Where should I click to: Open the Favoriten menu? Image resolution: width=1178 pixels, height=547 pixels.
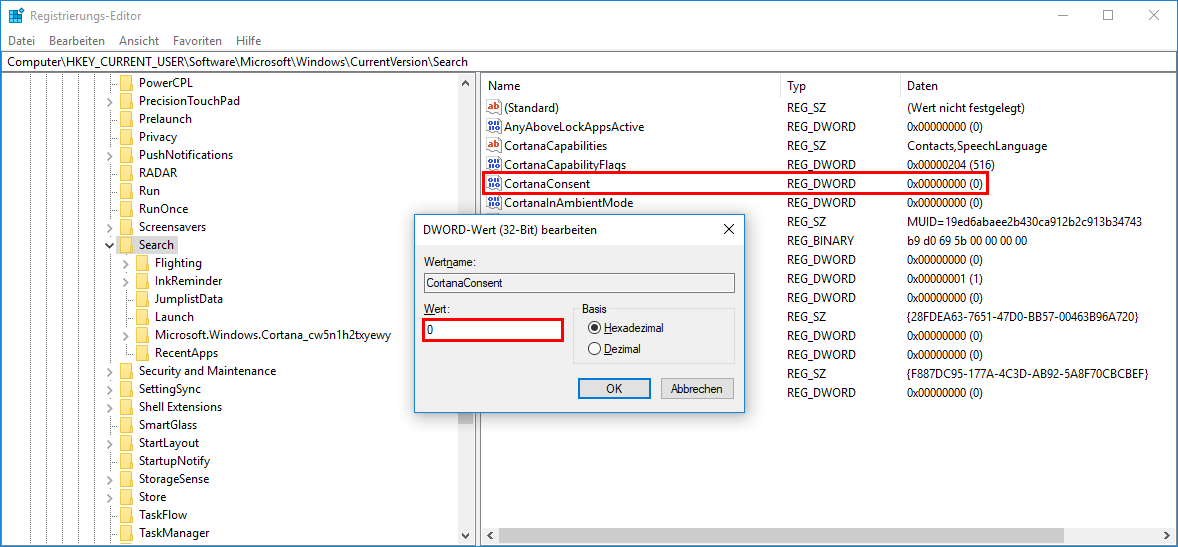(197, 41)
